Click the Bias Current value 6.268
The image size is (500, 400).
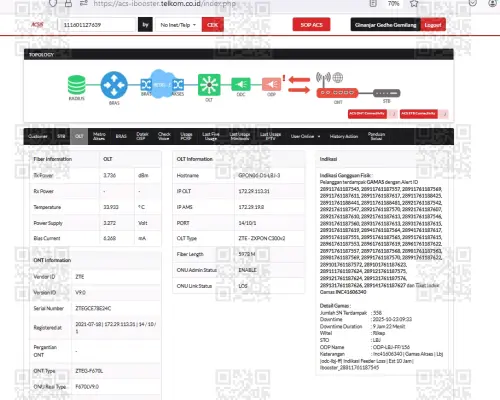pos(109,238)
